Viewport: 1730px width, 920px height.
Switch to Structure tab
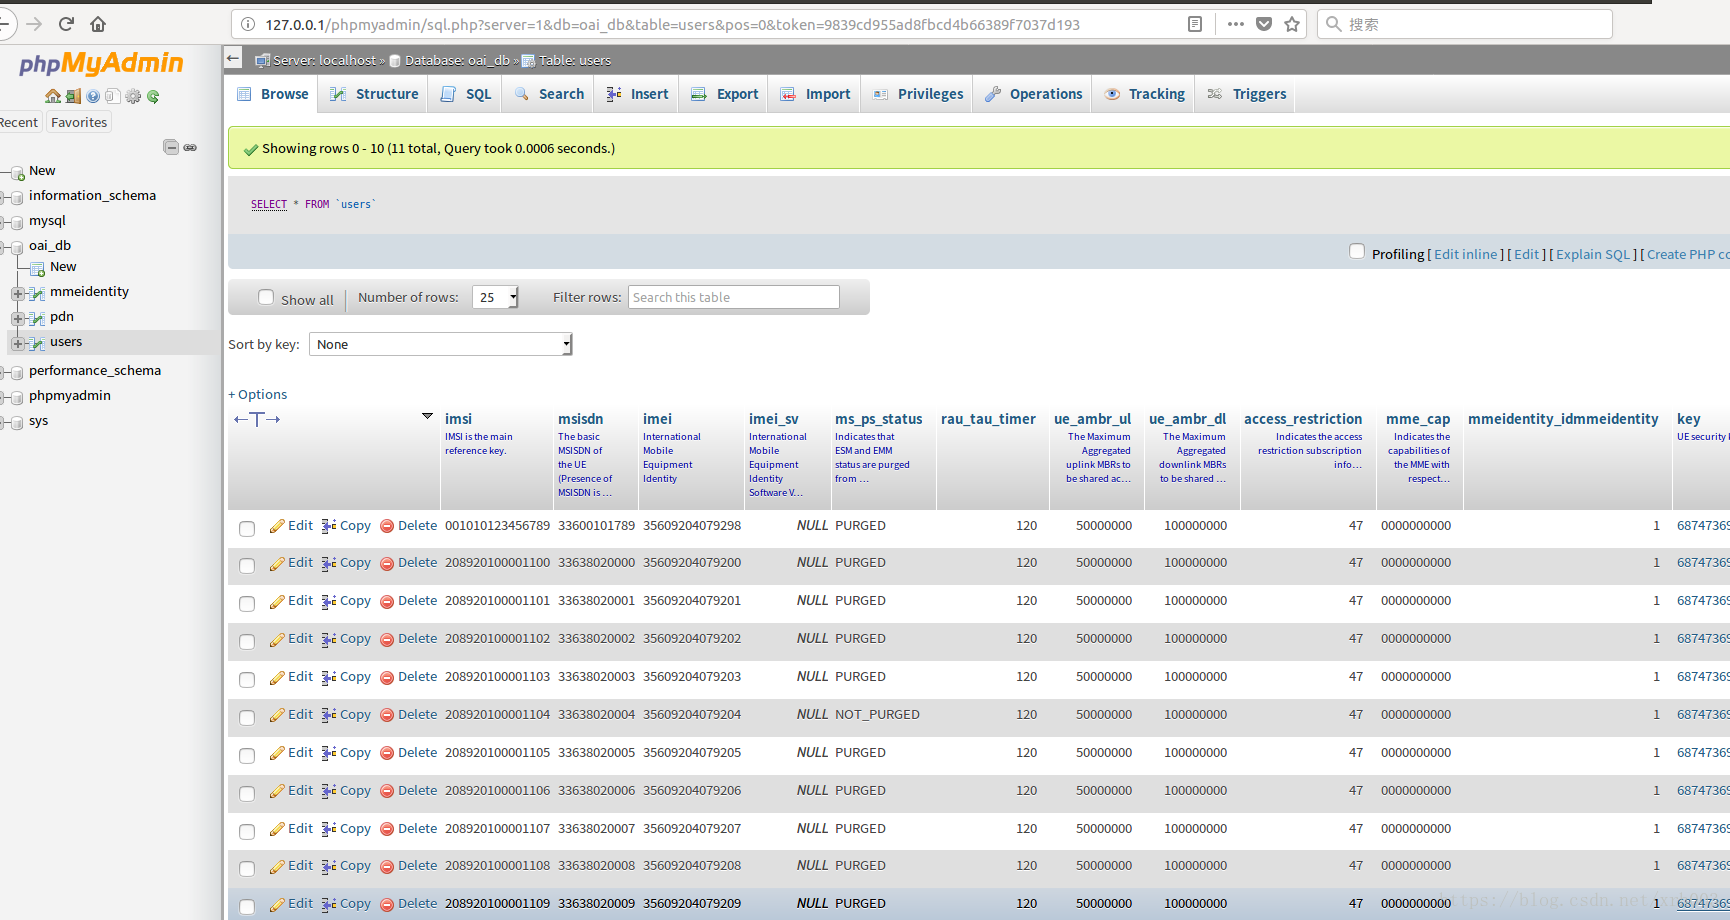point(375,94)
